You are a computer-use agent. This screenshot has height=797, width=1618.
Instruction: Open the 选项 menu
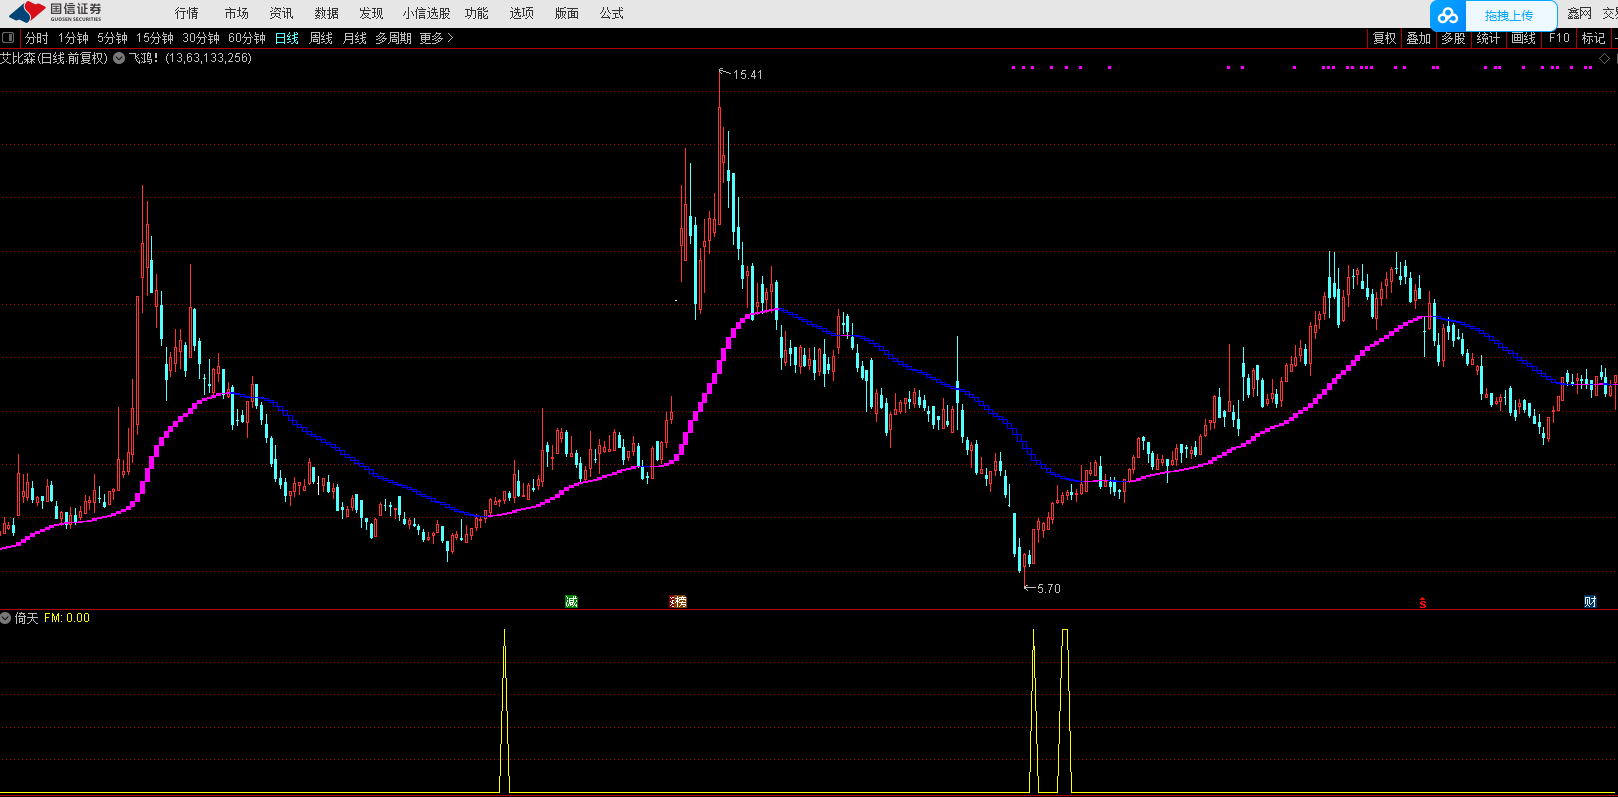522,13
